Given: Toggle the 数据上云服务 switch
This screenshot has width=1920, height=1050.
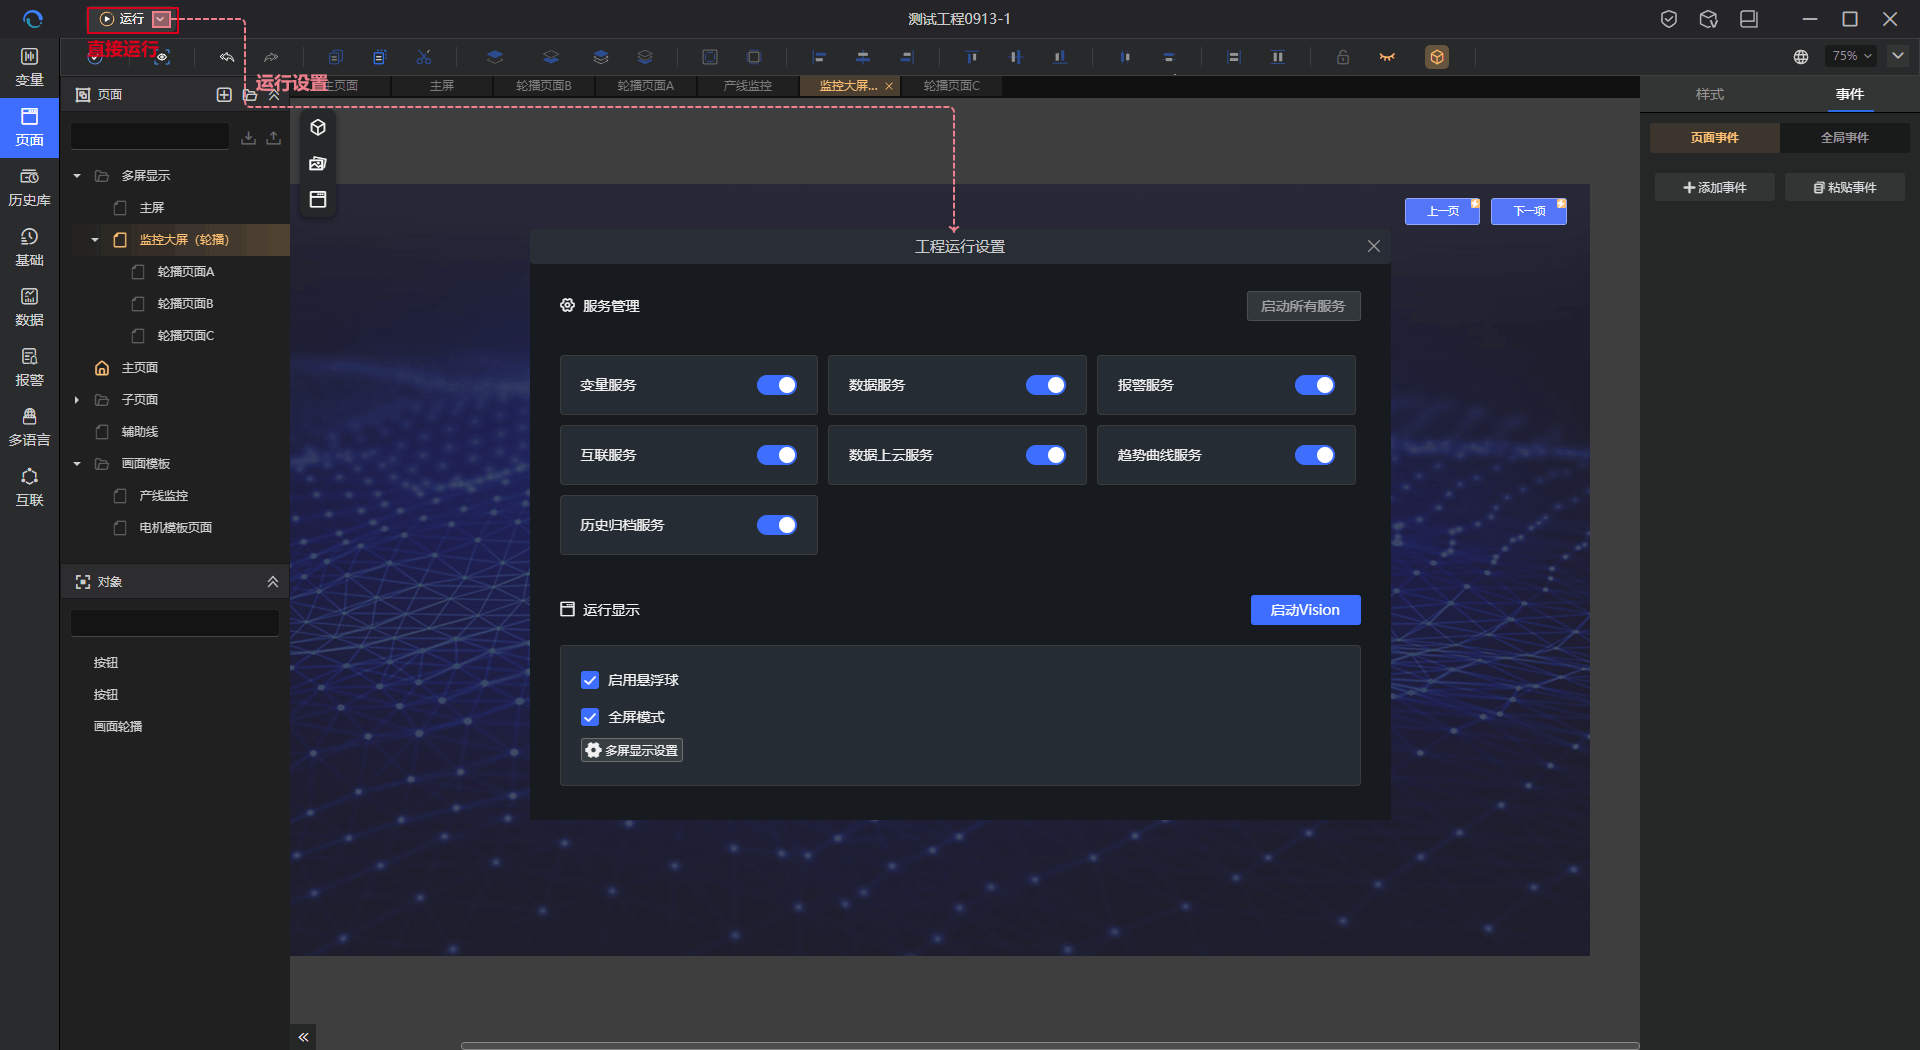Looking at the screenshot, I should [x=1046, y=455].
